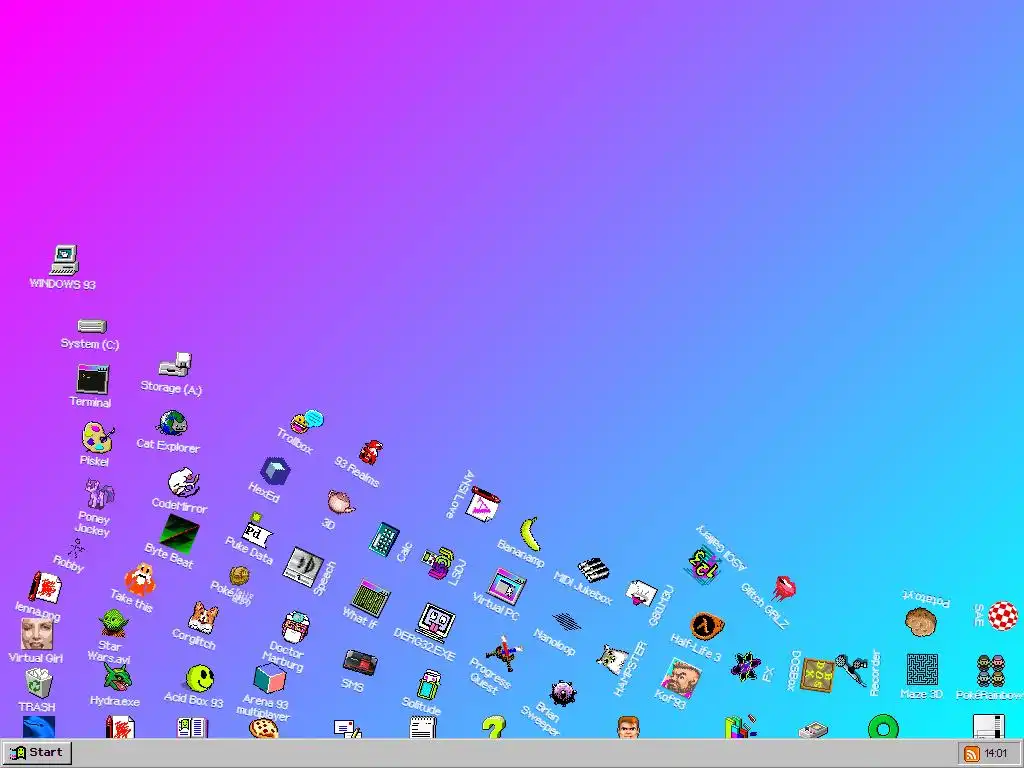Open the Star Wars.avi file
1024x768 pixels.
pos(114,622)
